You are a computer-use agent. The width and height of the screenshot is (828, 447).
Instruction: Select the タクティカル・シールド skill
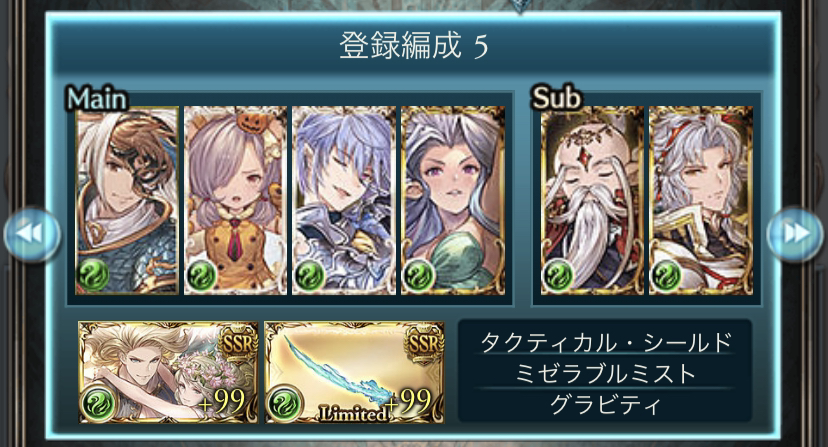click(x=605, y=342)
